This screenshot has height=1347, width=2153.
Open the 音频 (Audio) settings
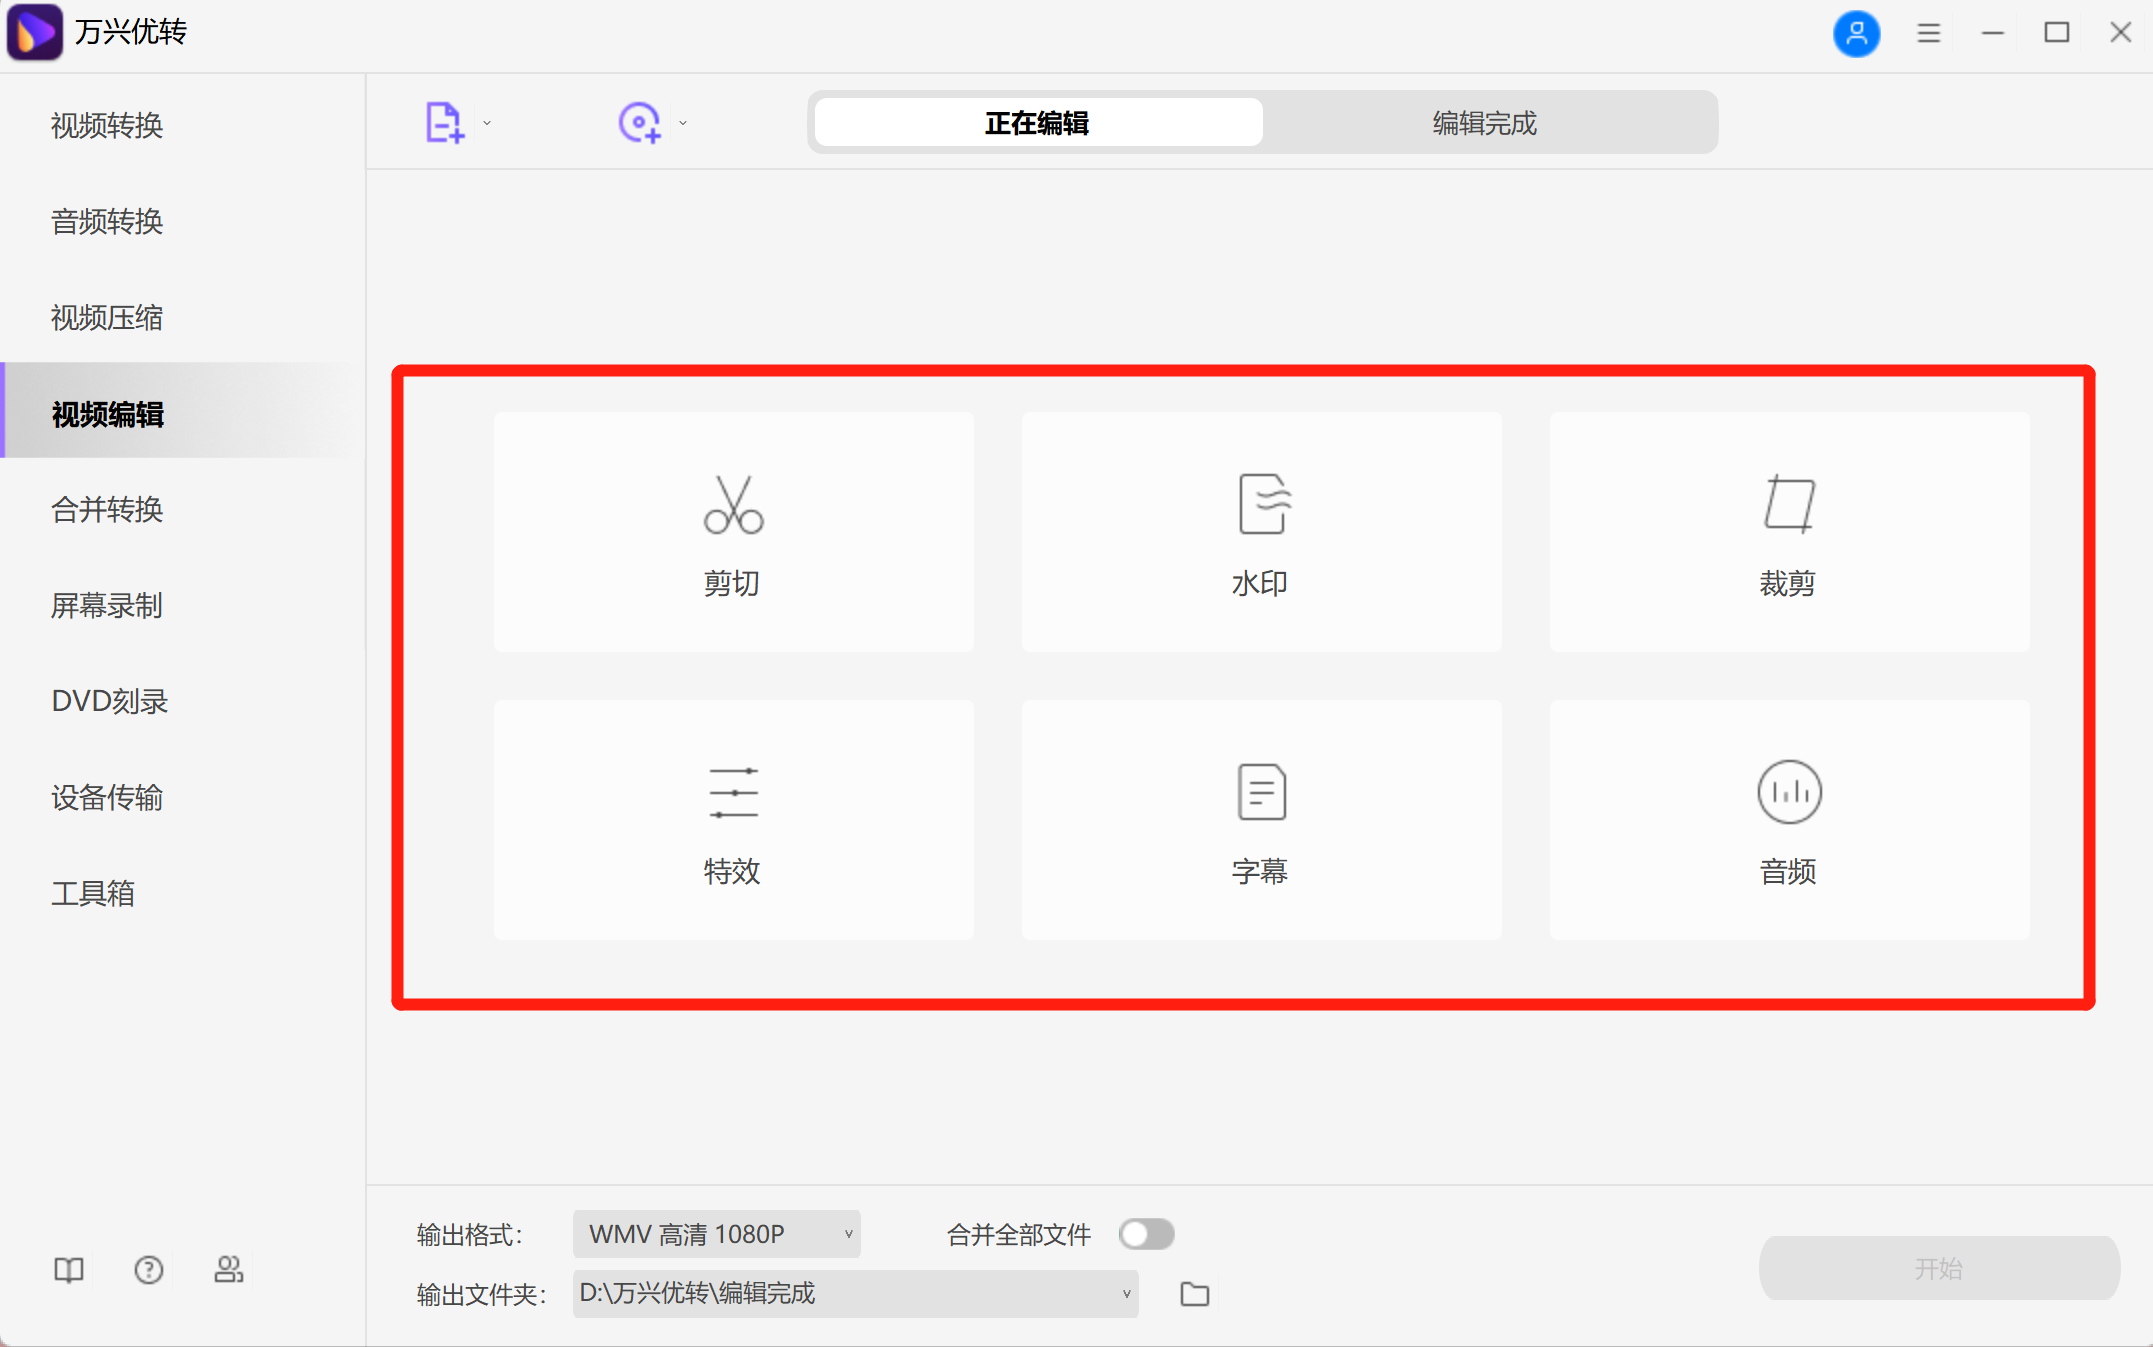pyautogui.click(x=1789, y=820)
